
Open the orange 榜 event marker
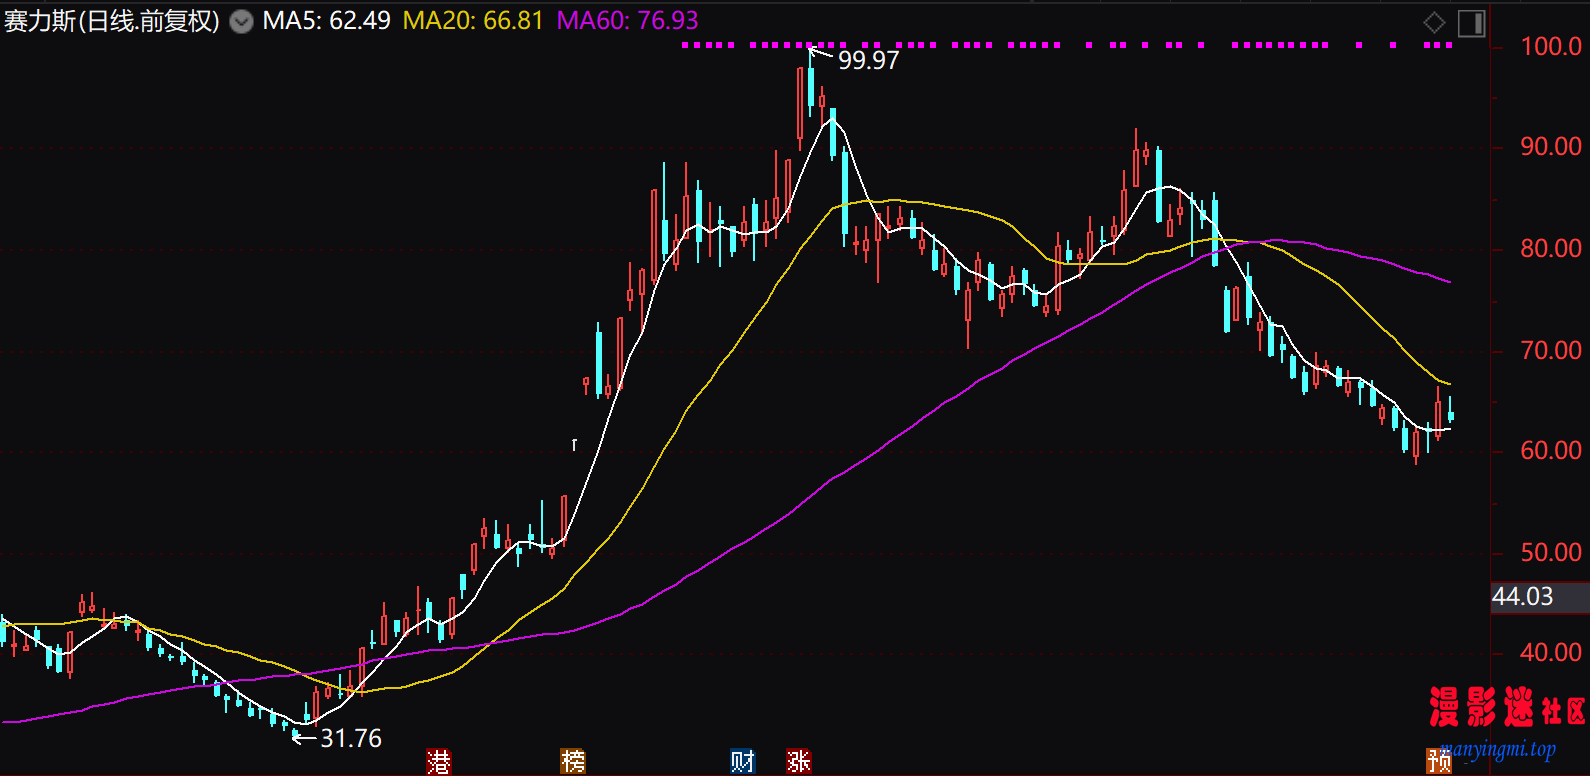click(573, 761)
